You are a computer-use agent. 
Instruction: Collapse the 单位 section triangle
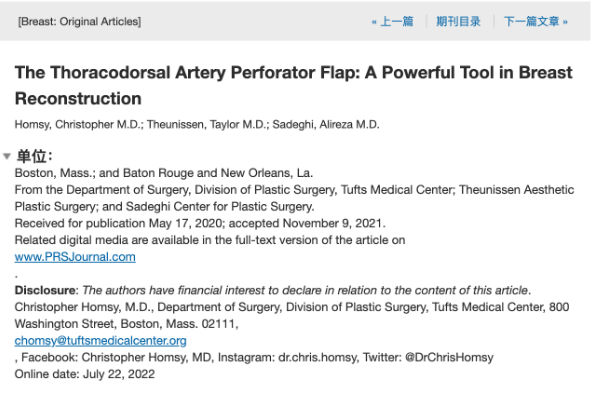[7, 156]
